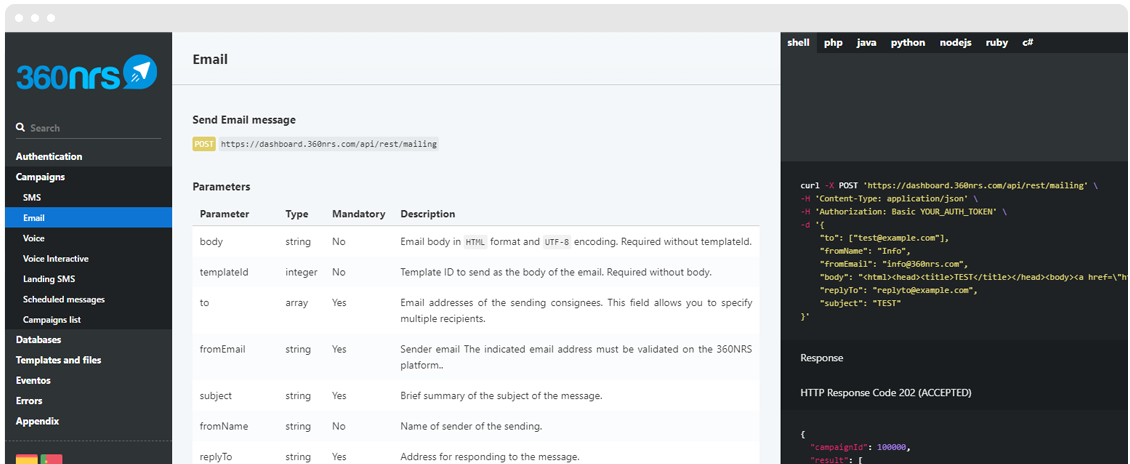Screen dimensions: 1130x464
Task: Switch to the python code tab
Action: coord(908,43)
